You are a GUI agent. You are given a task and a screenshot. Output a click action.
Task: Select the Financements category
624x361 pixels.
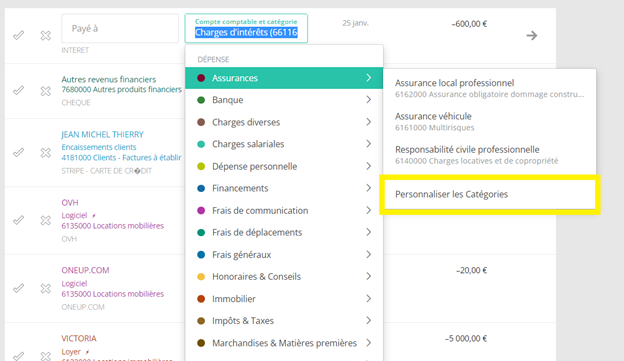point(284,188)
